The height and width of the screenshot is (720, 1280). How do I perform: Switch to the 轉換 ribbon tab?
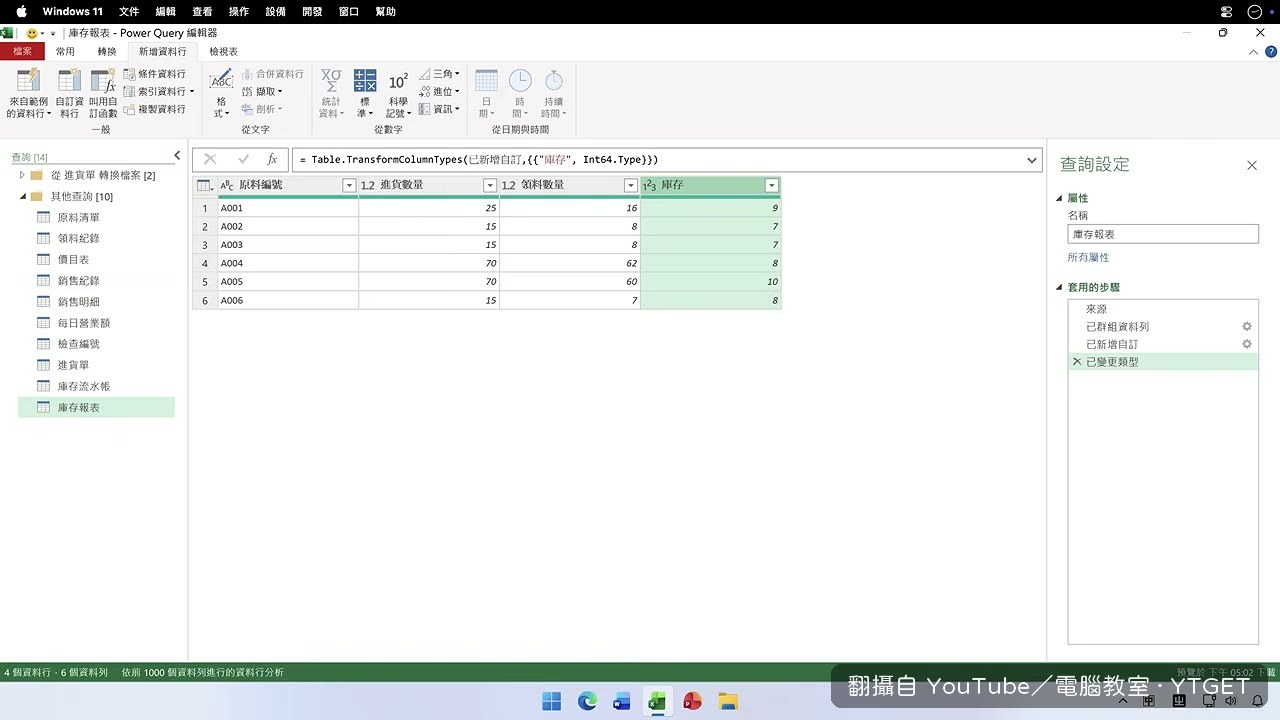tap(107, 51)
